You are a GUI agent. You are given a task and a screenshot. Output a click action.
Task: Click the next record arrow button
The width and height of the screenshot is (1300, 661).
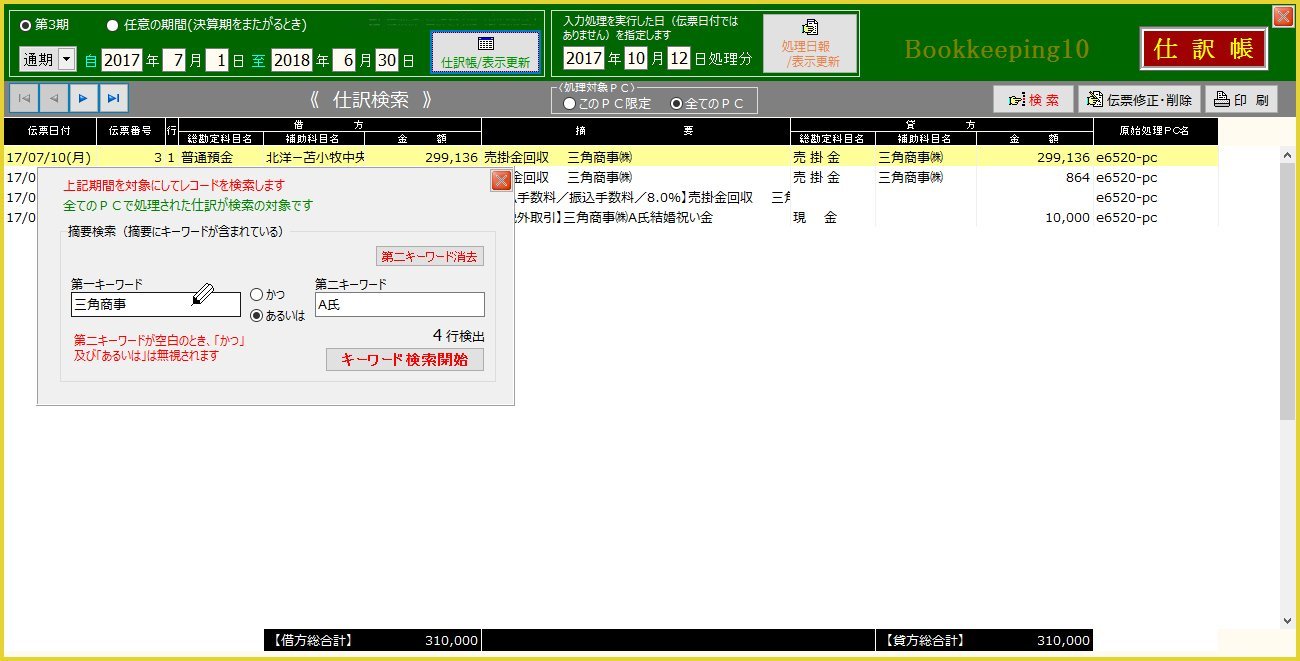pos(84,98)
